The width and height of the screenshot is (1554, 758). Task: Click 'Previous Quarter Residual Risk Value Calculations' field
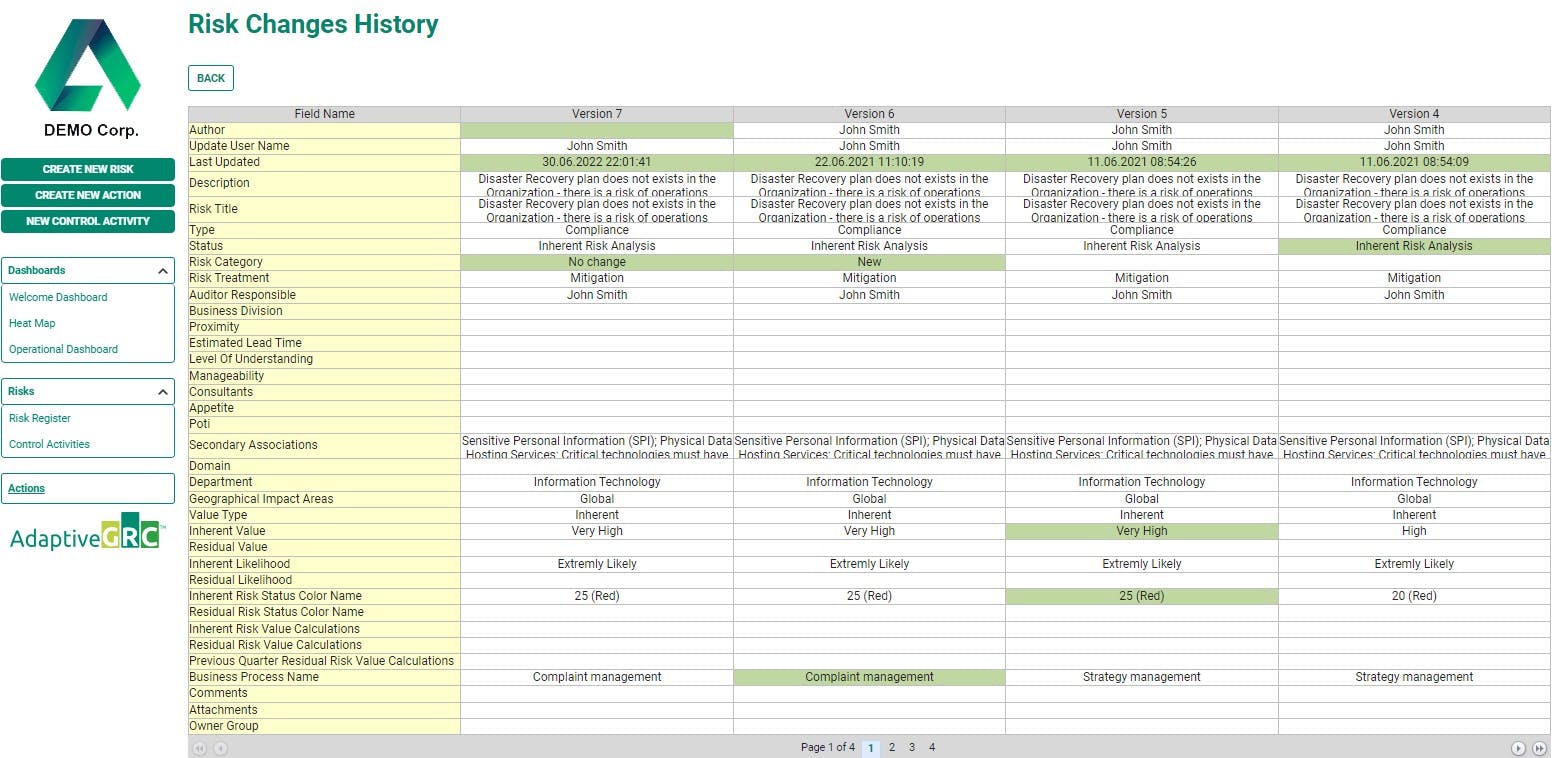(325, 661)
